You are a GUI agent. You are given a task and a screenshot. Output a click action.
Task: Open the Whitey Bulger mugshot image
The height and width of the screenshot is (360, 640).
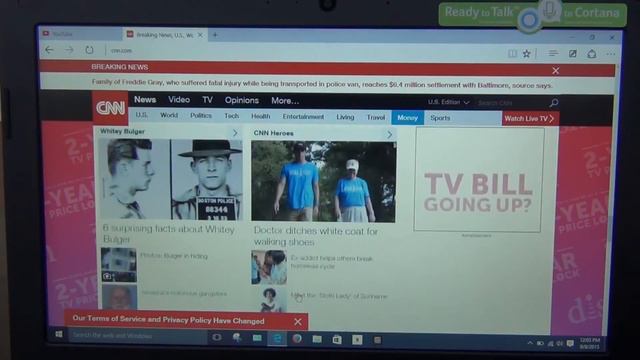[171, 179]
